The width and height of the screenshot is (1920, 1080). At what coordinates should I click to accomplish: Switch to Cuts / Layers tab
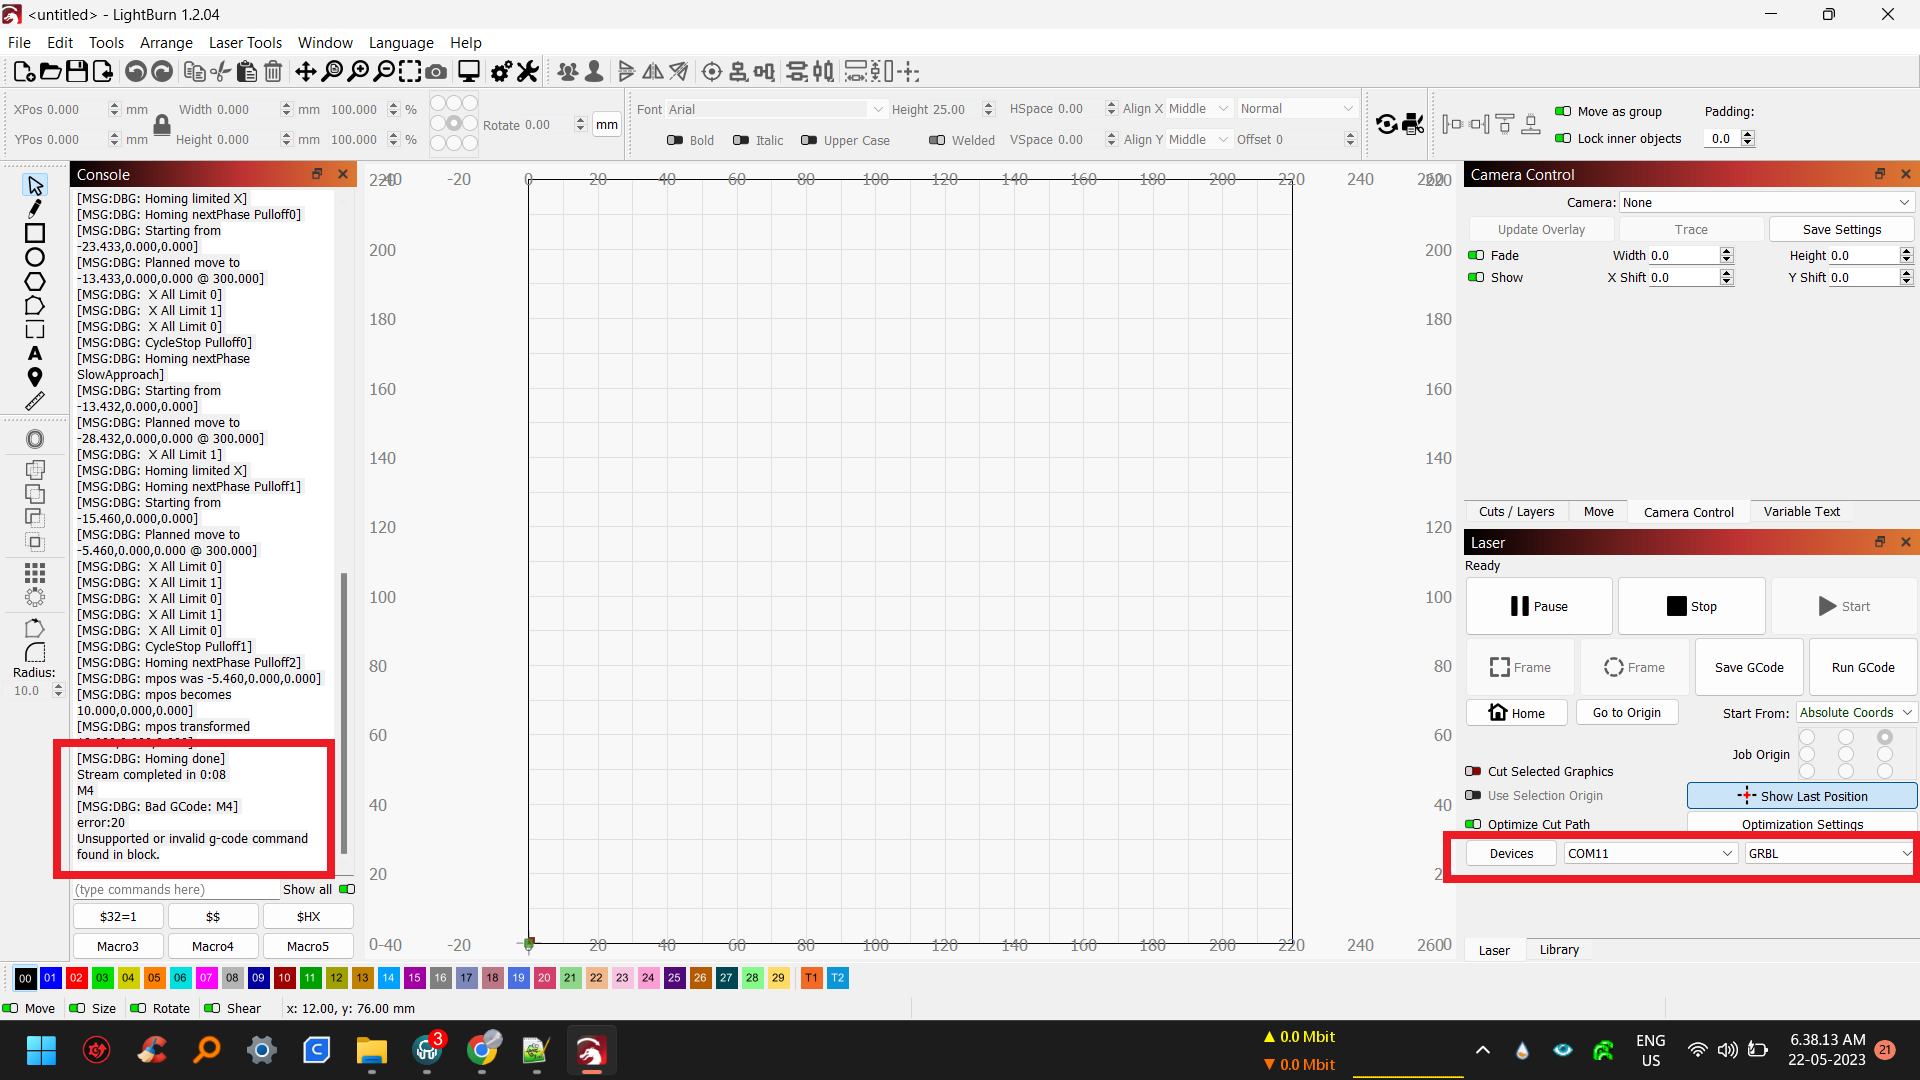1516,511
